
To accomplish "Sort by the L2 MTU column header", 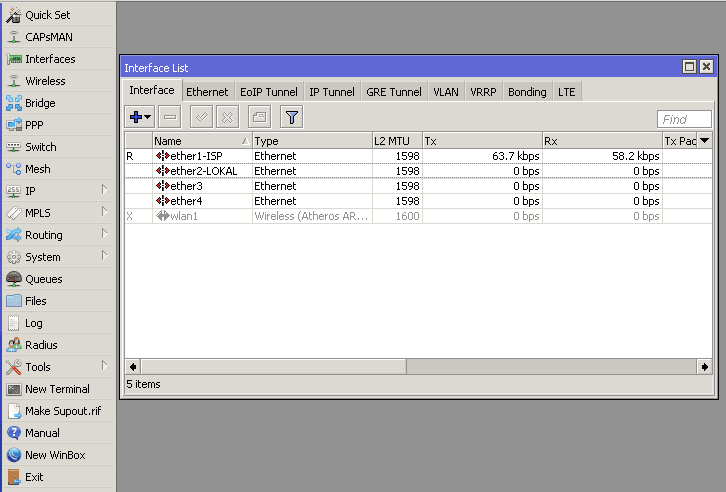I will click(397, 141).
